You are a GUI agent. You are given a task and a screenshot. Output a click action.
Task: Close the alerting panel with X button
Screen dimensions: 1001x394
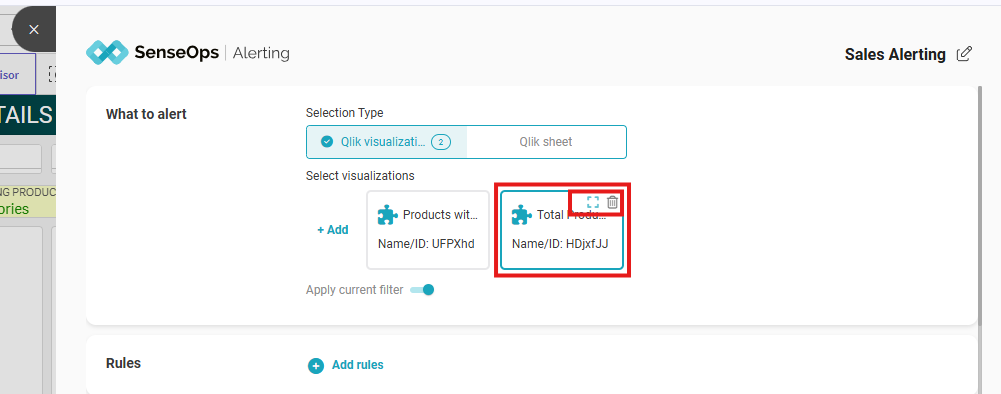click(34, 29)
